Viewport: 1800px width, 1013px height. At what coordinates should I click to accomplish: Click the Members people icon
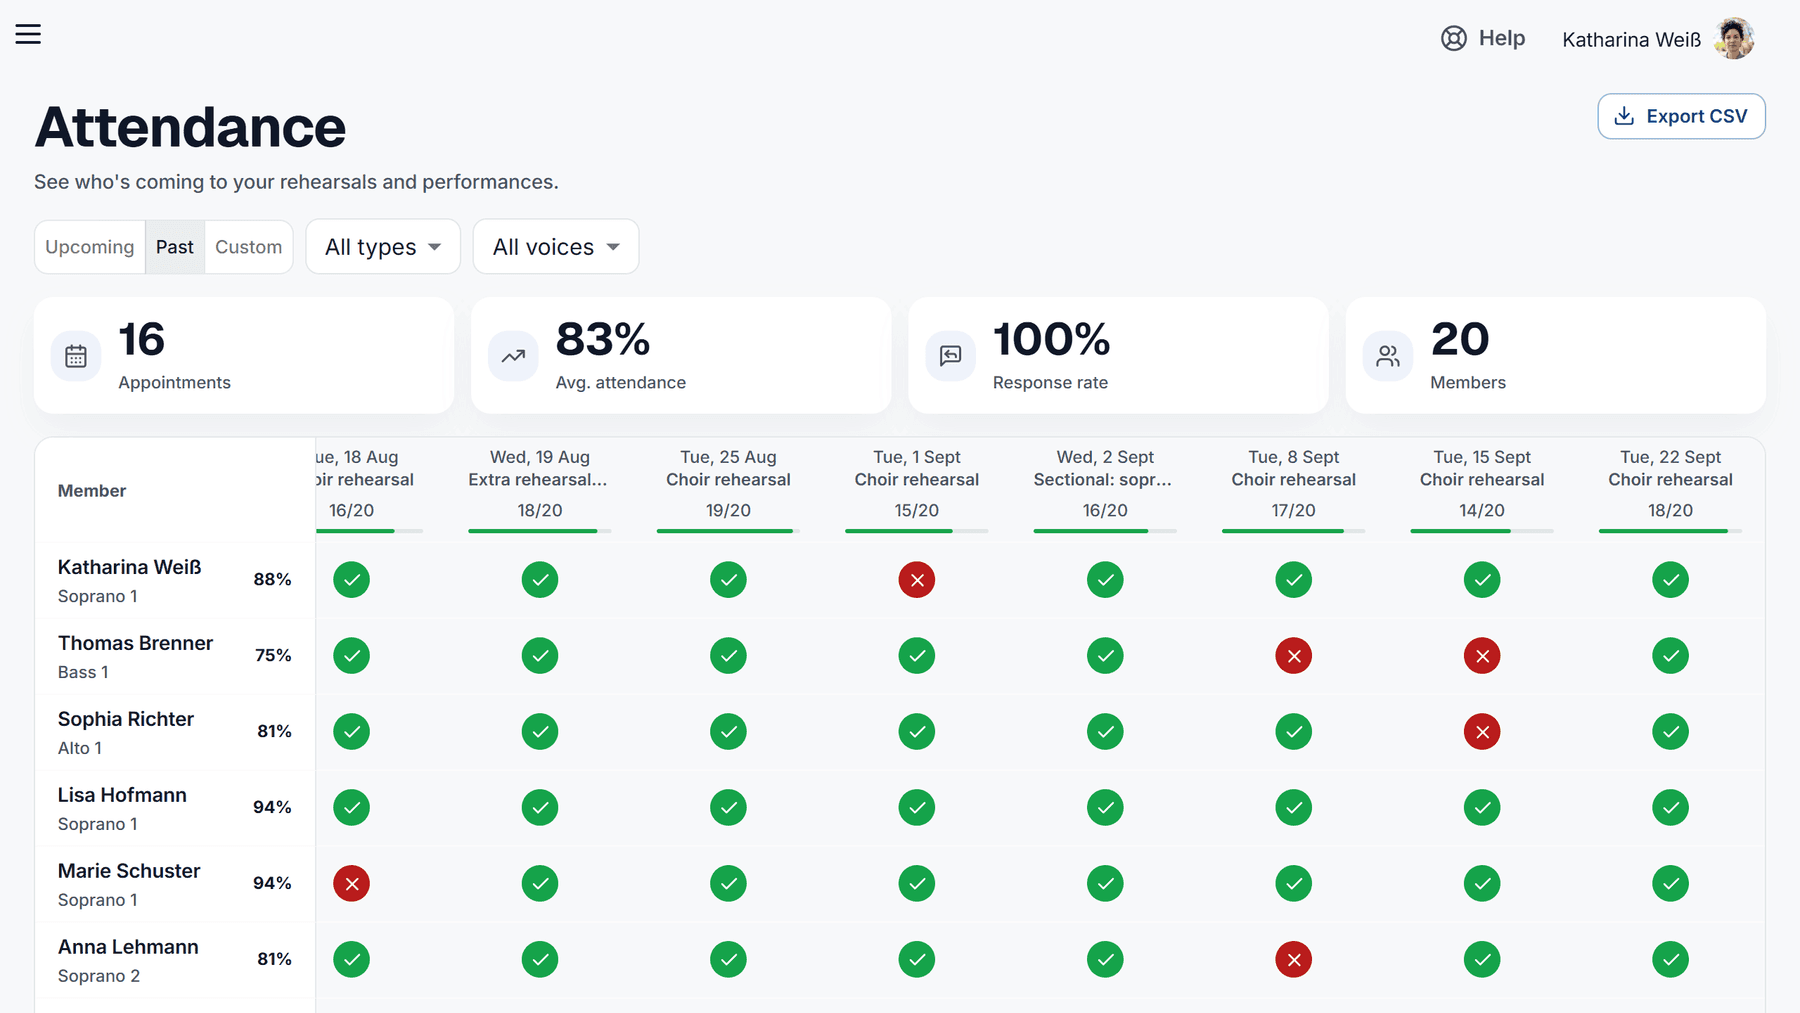click(x=1388, y=356)
